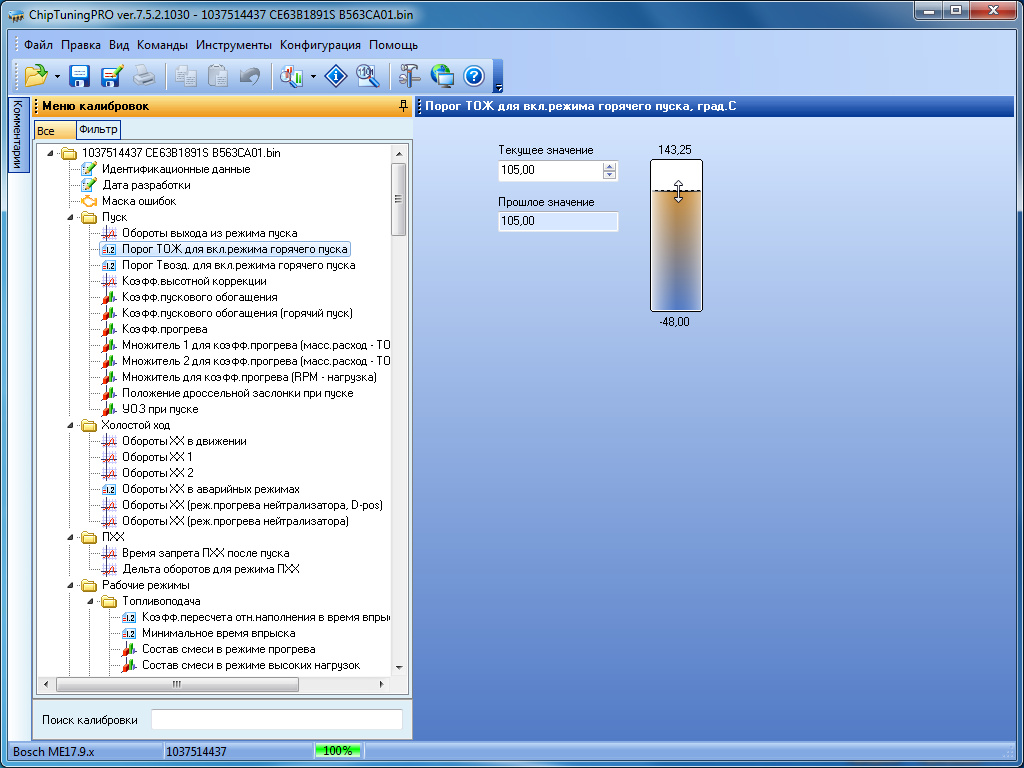Pin the Меню калибровок panel

(403, 106)
